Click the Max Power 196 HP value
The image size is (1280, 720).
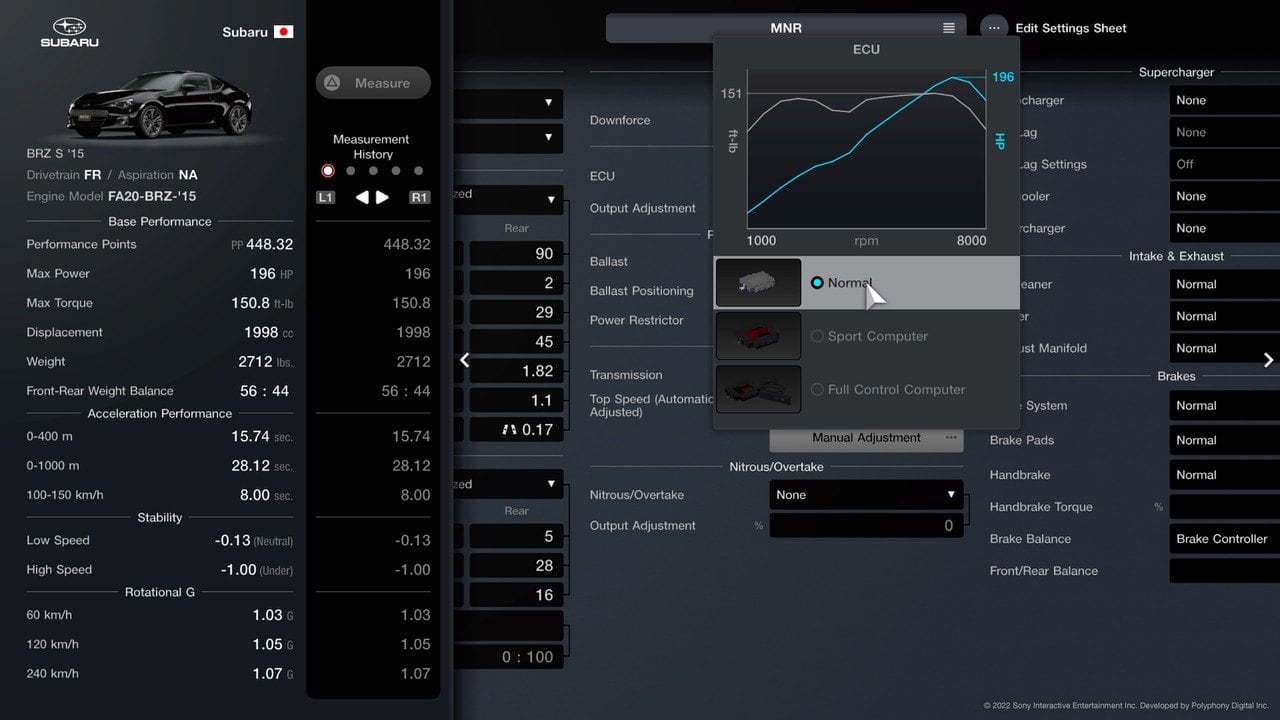pos(271,273)
